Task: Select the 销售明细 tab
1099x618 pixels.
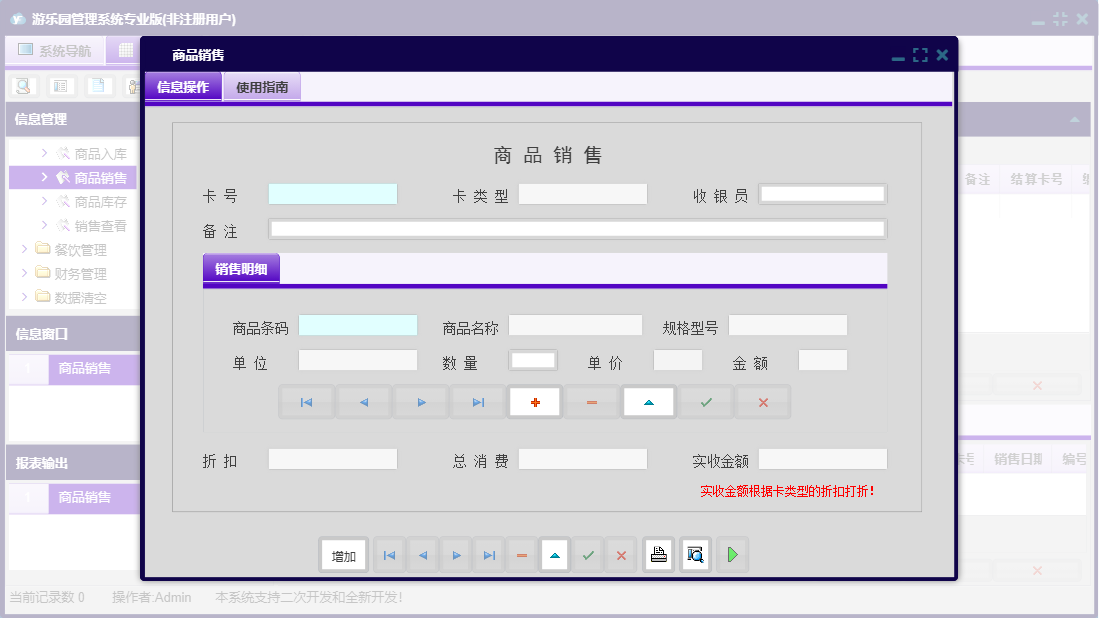Action: [241, 268]
